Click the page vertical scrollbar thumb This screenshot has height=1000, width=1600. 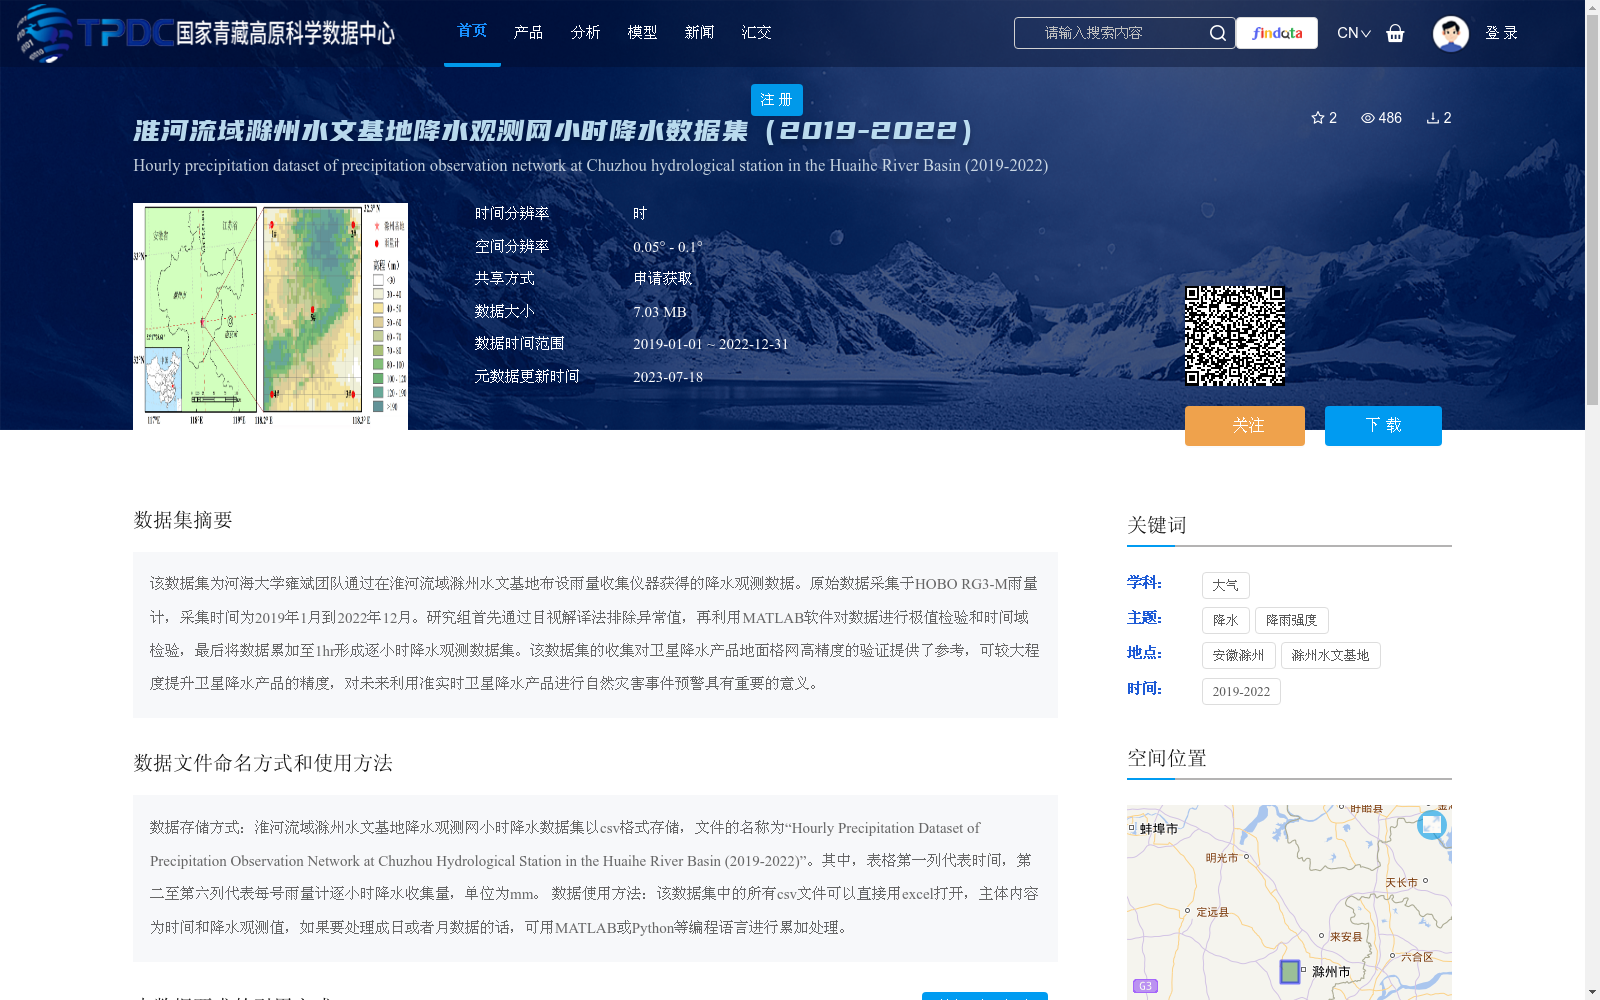[x=1592, y=210]
